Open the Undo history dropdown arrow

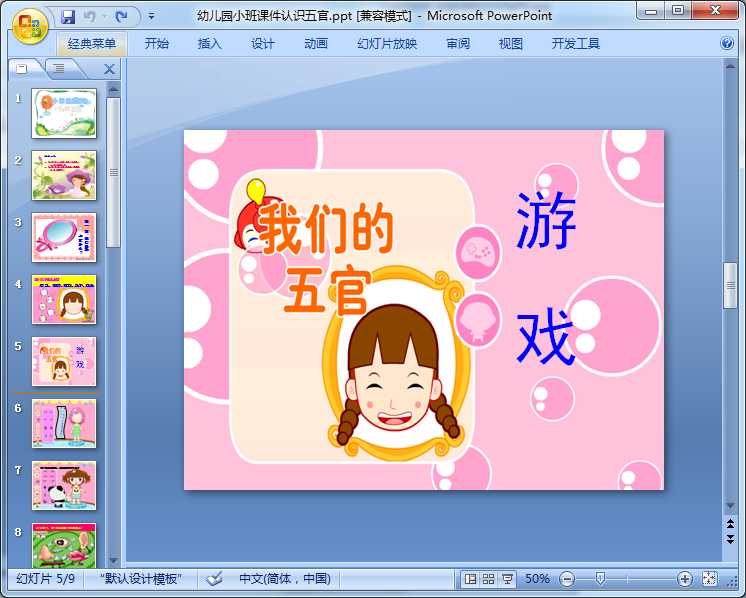click(x=103, y=16)
